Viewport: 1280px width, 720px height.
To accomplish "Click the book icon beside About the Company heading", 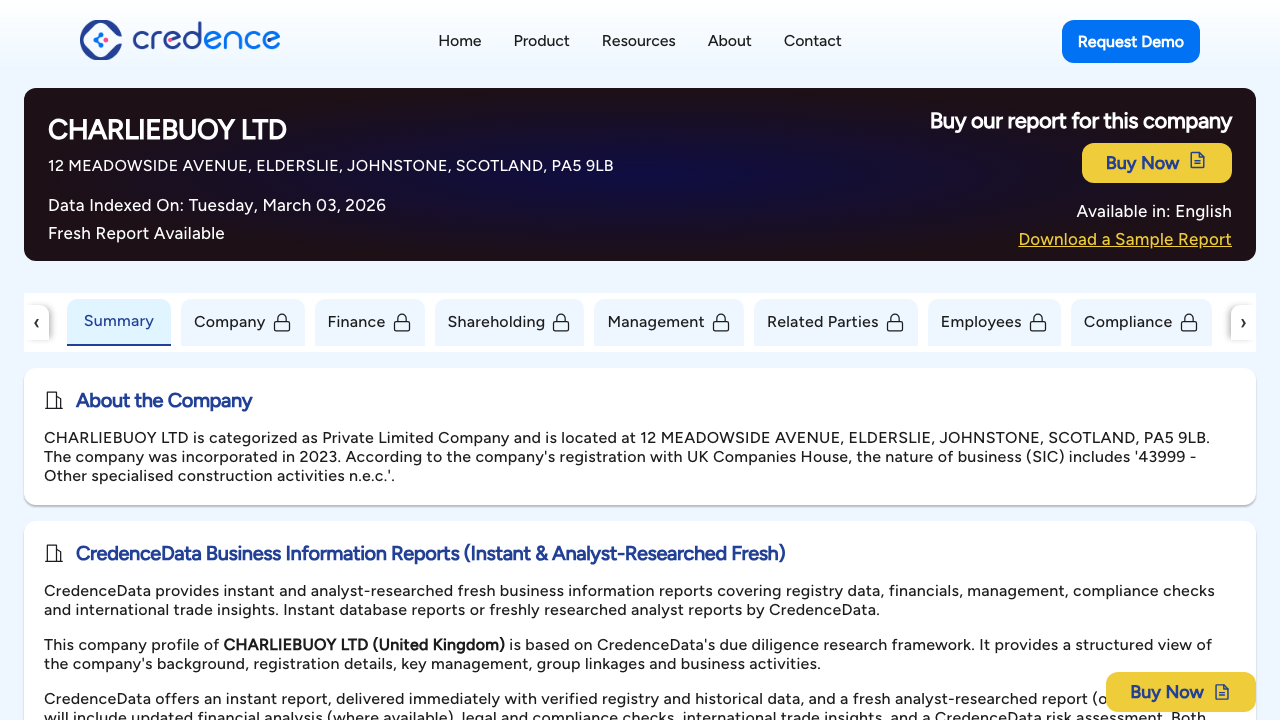I will (54, 400).
